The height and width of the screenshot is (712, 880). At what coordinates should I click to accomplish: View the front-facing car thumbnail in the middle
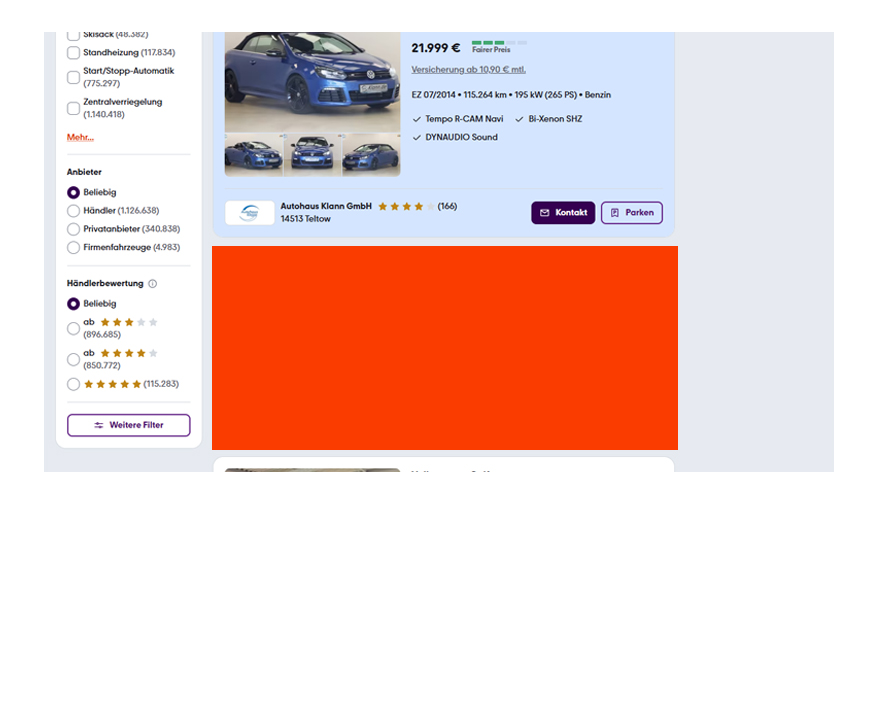[x=312, y=155]
